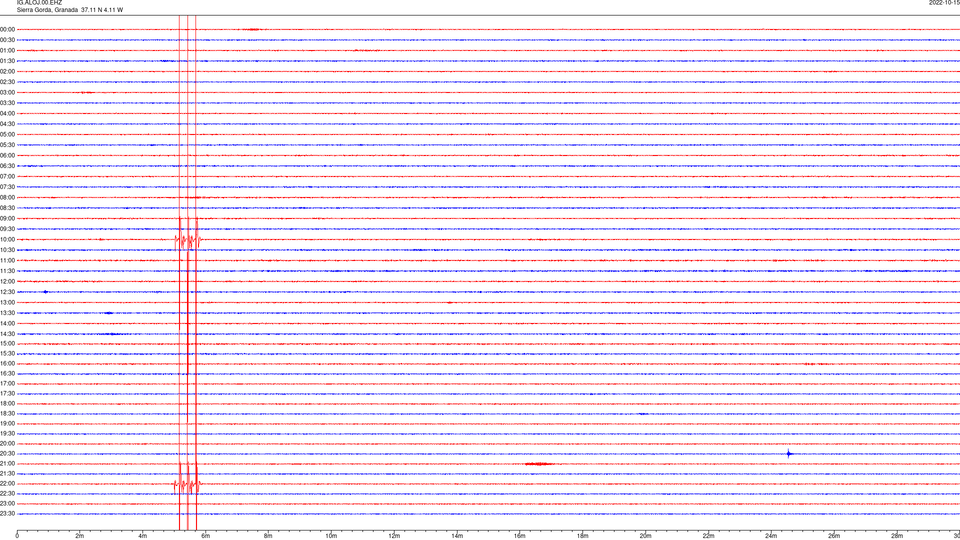
Task: Click the blue spike on the 20:30 trace
Action: tap(789, 454)
